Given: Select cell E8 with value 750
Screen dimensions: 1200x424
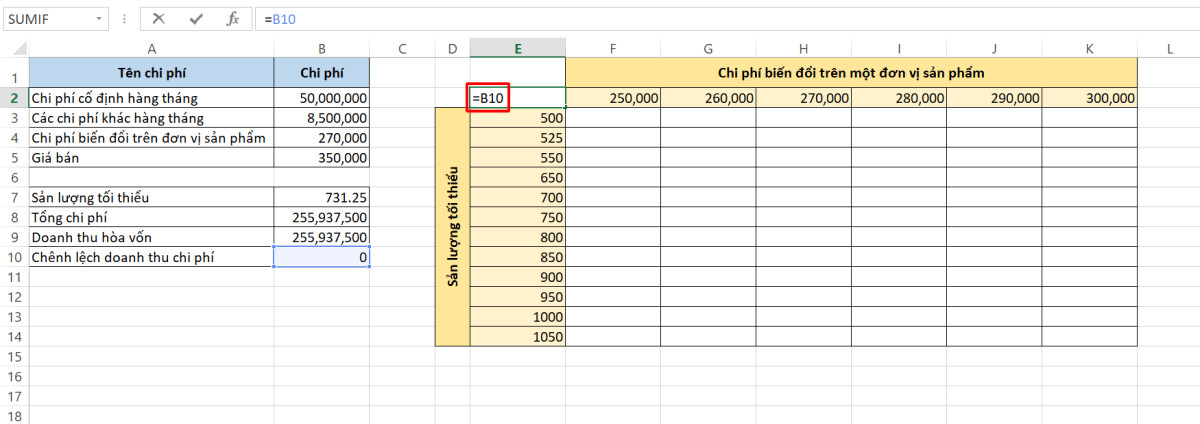Looking at the screenshot, I should tap(518, 217).
